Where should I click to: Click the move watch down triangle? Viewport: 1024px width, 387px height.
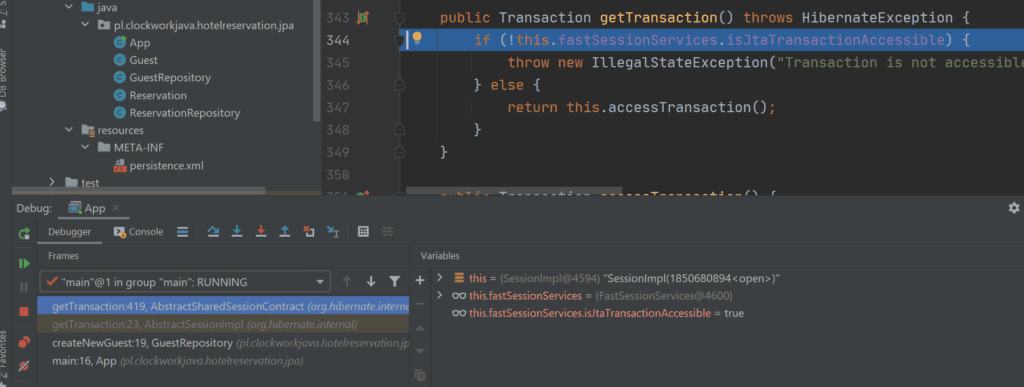[x=420, y=351]
